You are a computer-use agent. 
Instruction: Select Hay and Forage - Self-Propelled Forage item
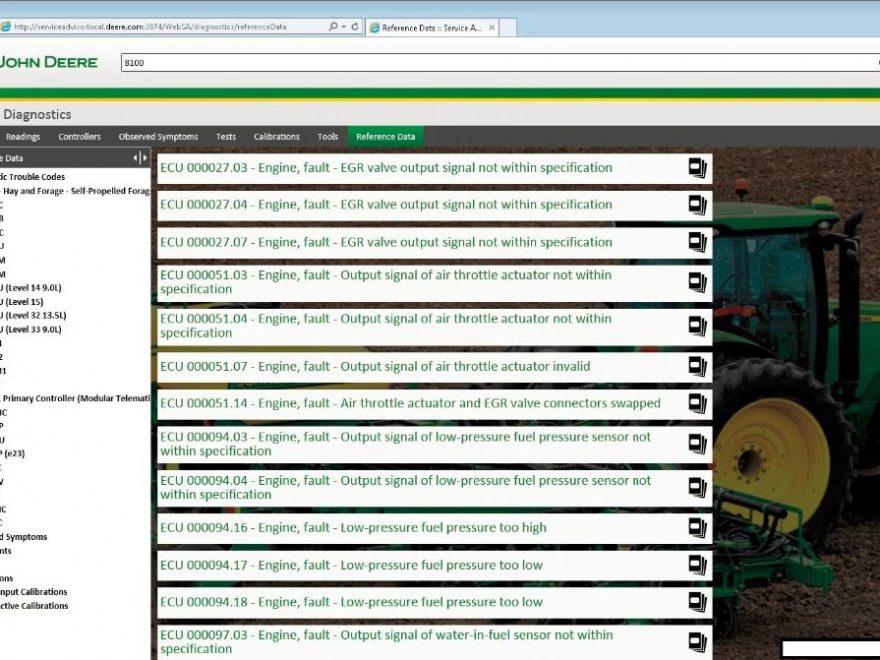click(76, 191)
